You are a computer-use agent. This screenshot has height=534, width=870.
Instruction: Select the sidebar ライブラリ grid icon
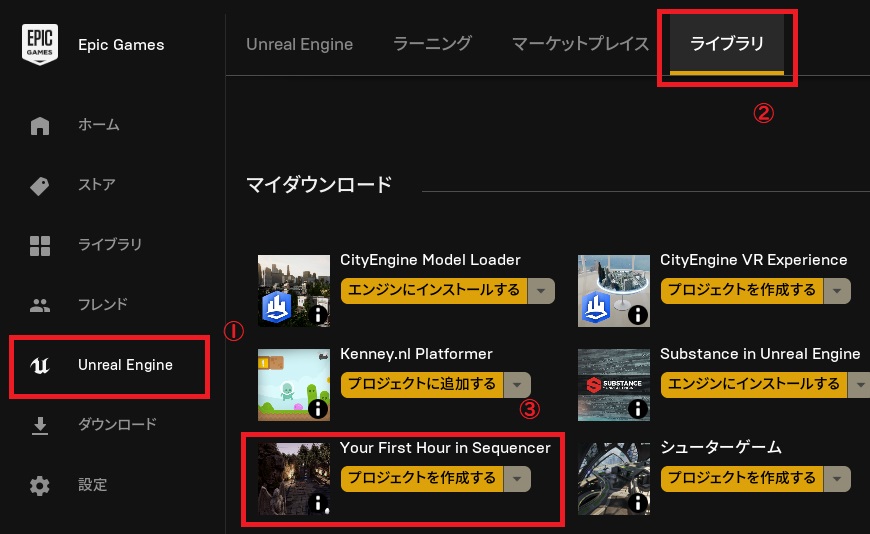pyautogui.click(x=40, y=245)
